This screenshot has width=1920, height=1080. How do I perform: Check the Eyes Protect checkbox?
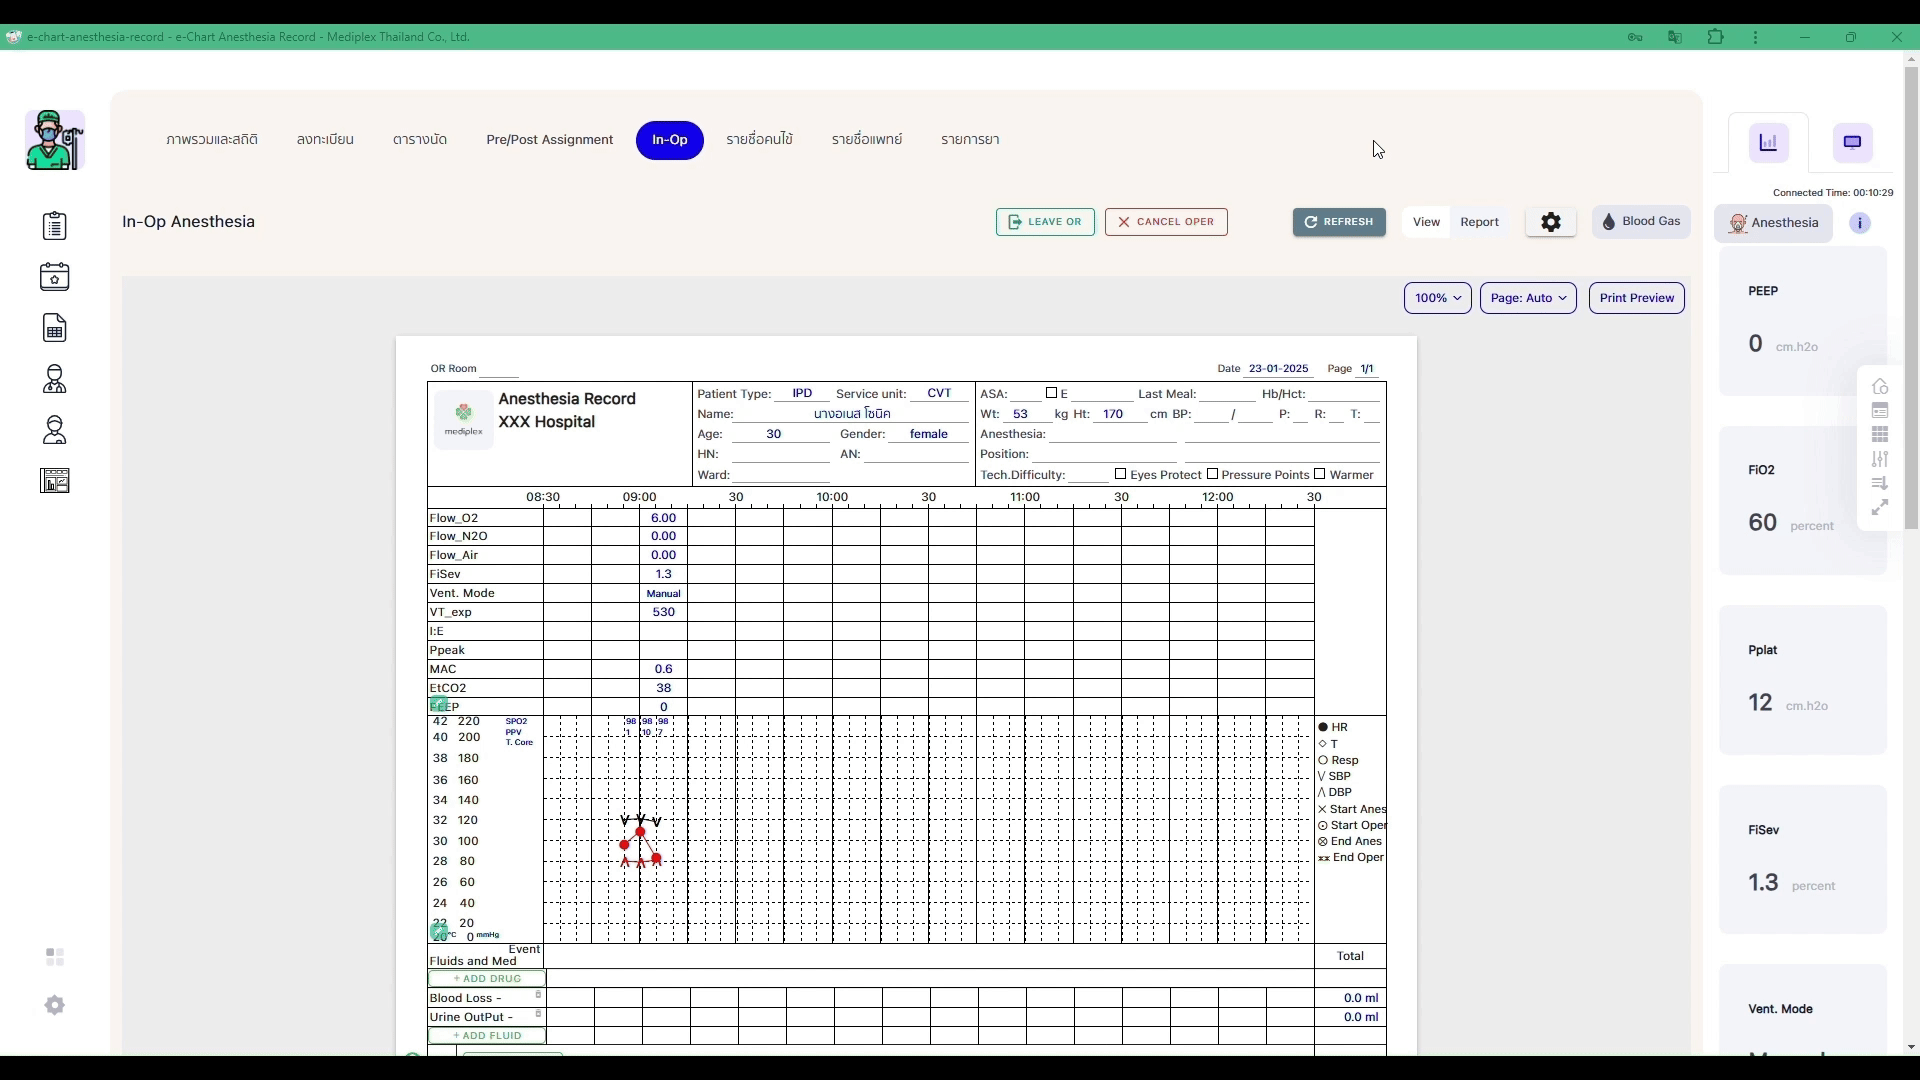[x=1120, y=474]
